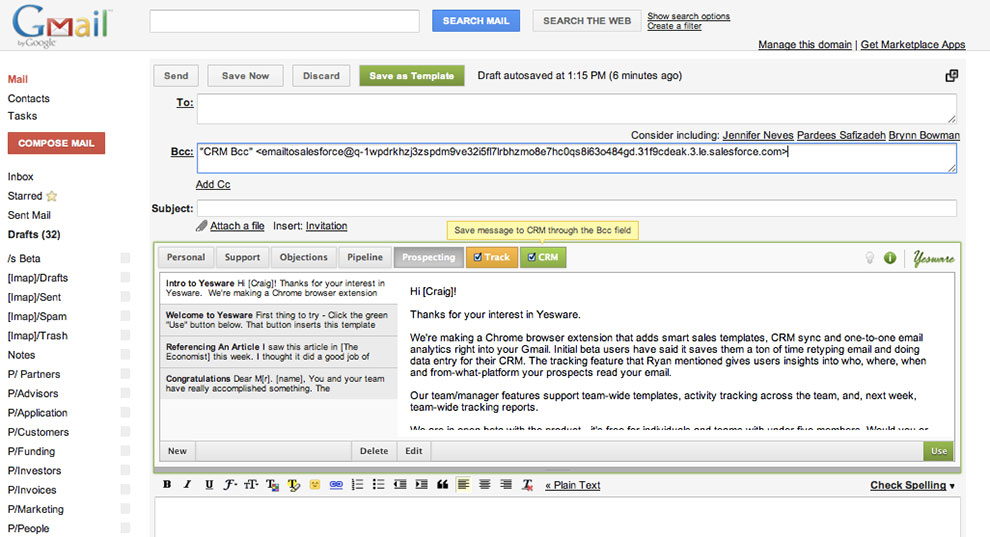Click the Create a filter link

(x=674, y=26)
